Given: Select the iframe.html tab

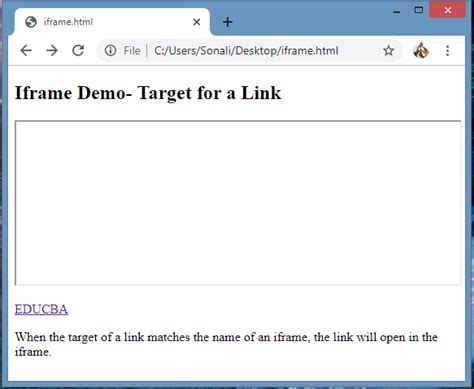Looking at the screenshot, I should [x=112, y=22].
